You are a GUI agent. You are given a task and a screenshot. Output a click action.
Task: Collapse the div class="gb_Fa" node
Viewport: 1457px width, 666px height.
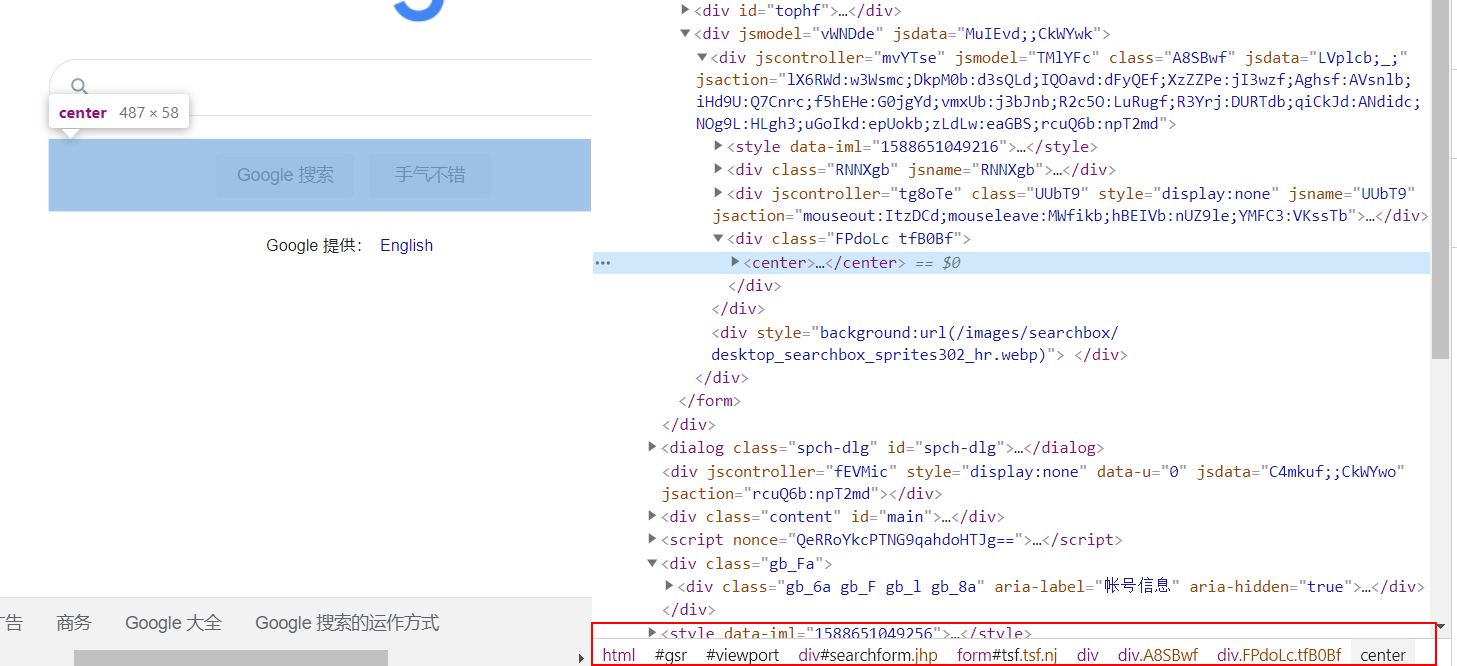point(653,563)
